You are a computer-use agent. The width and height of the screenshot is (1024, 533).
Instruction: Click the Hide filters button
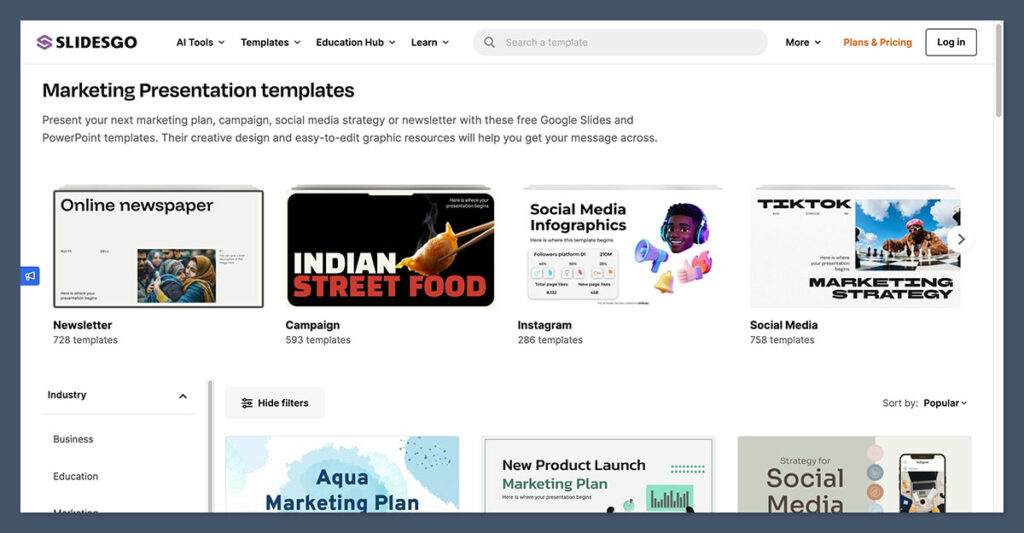pyautogui.click(x=275, y=403)
